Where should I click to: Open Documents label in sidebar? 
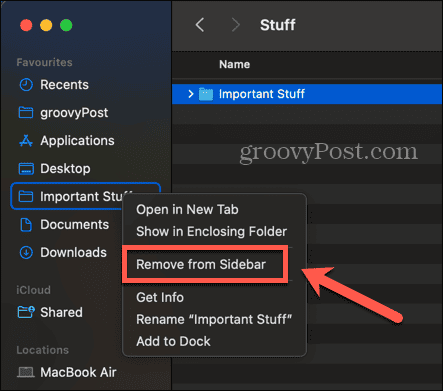[75, 225]
